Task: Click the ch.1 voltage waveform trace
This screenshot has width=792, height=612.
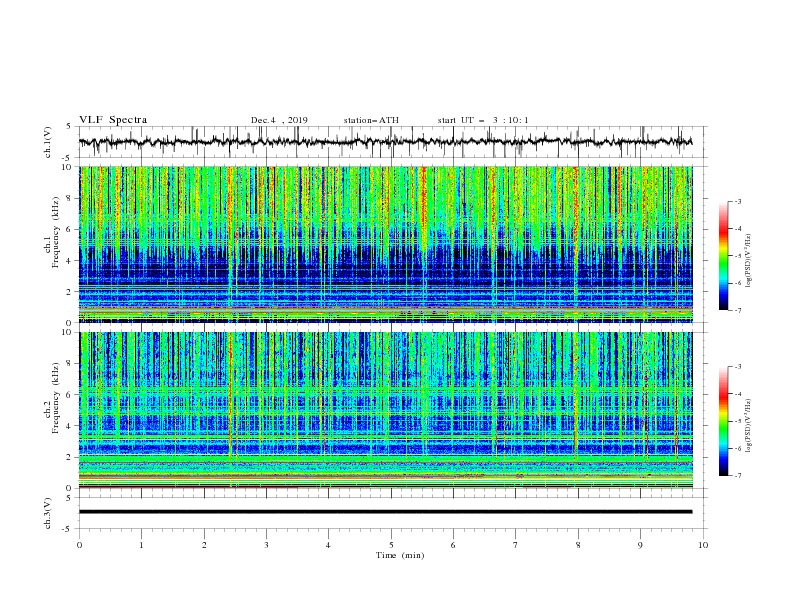Action: click(x=385, y=142)
